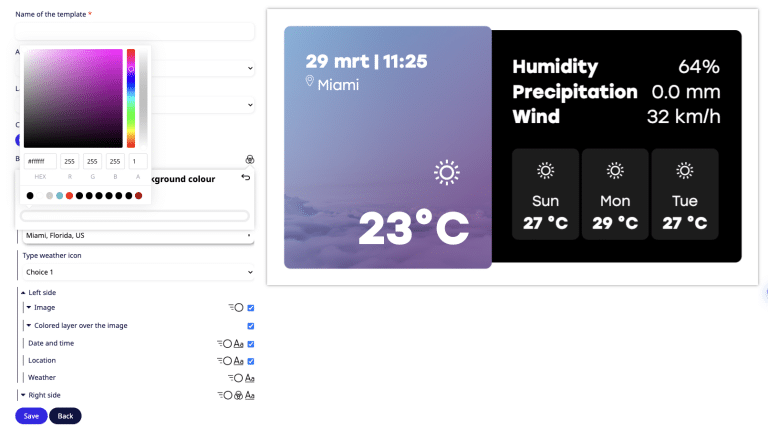Pick the red preset colour swatch
The width and height of the screenshot is (768, 439).
[69, 195]
